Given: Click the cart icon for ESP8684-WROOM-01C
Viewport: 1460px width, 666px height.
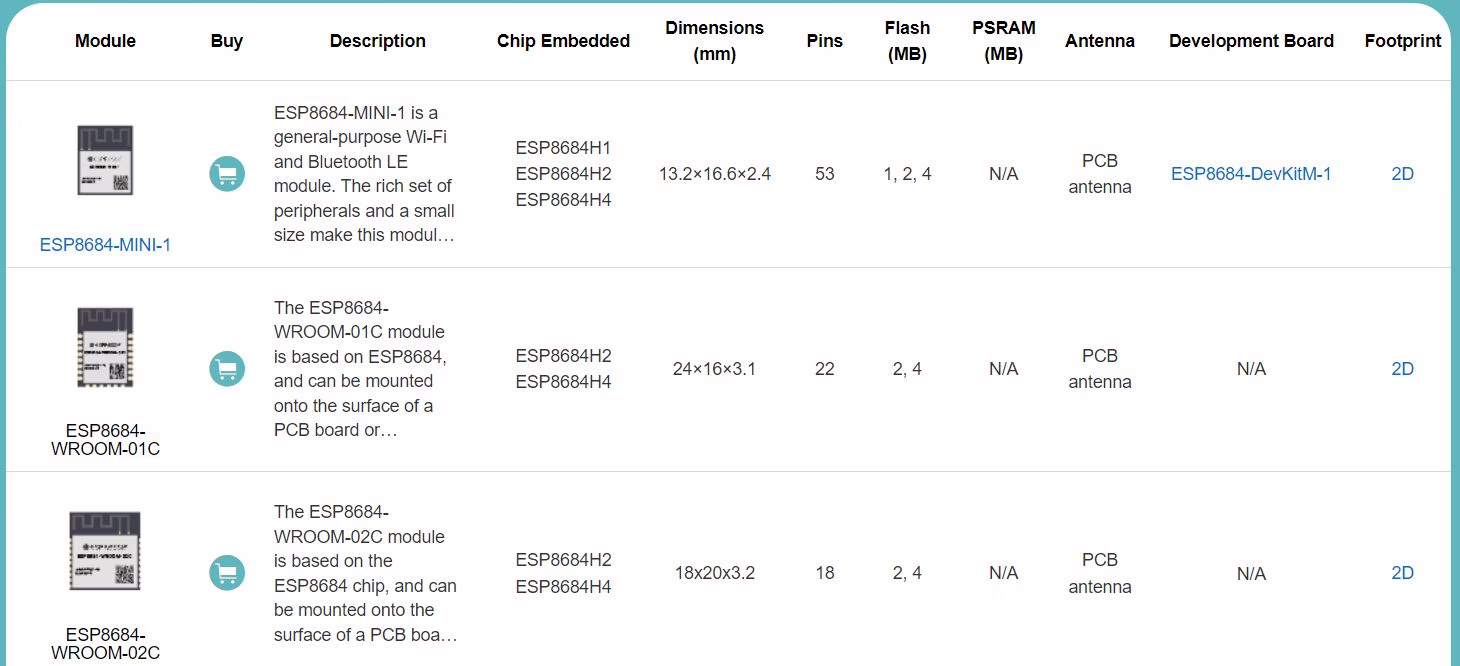Looking at the screenshot, I should click(x=227, y=369).
